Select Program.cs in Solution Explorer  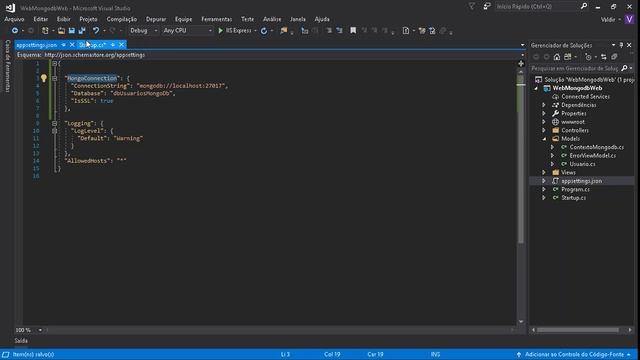point(575,189)
